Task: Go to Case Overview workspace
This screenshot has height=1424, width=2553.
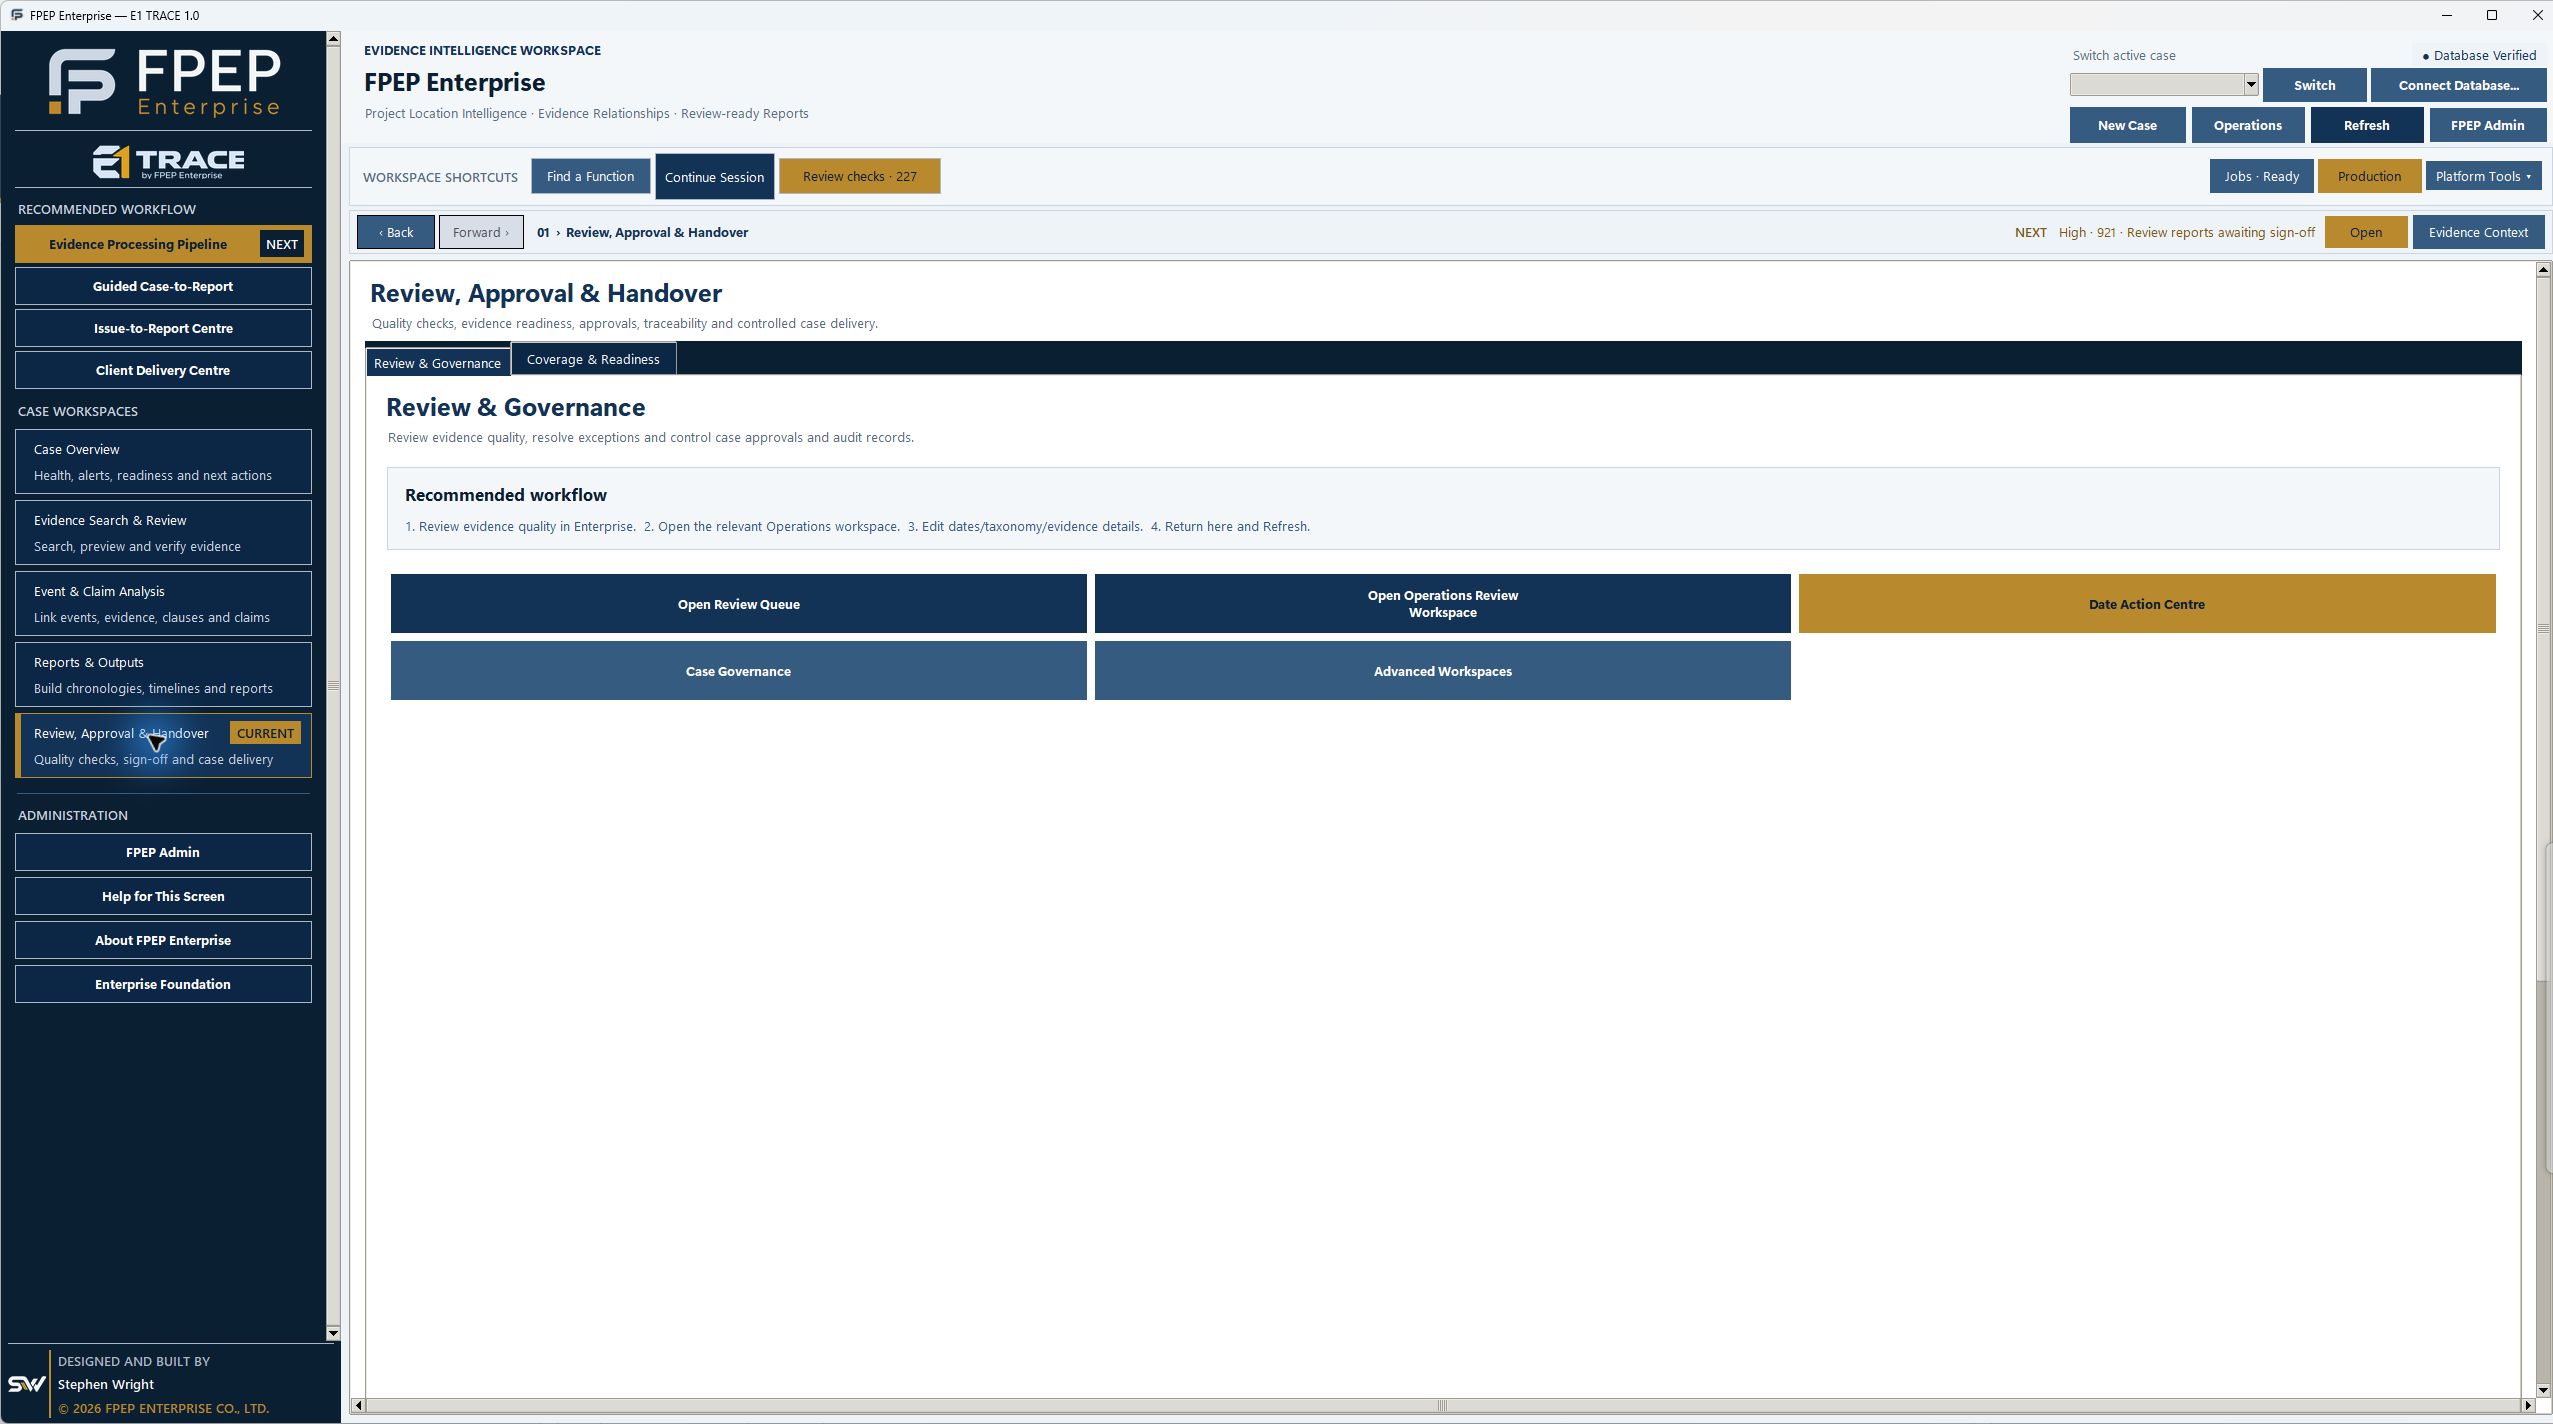Action: coord(163,462)
